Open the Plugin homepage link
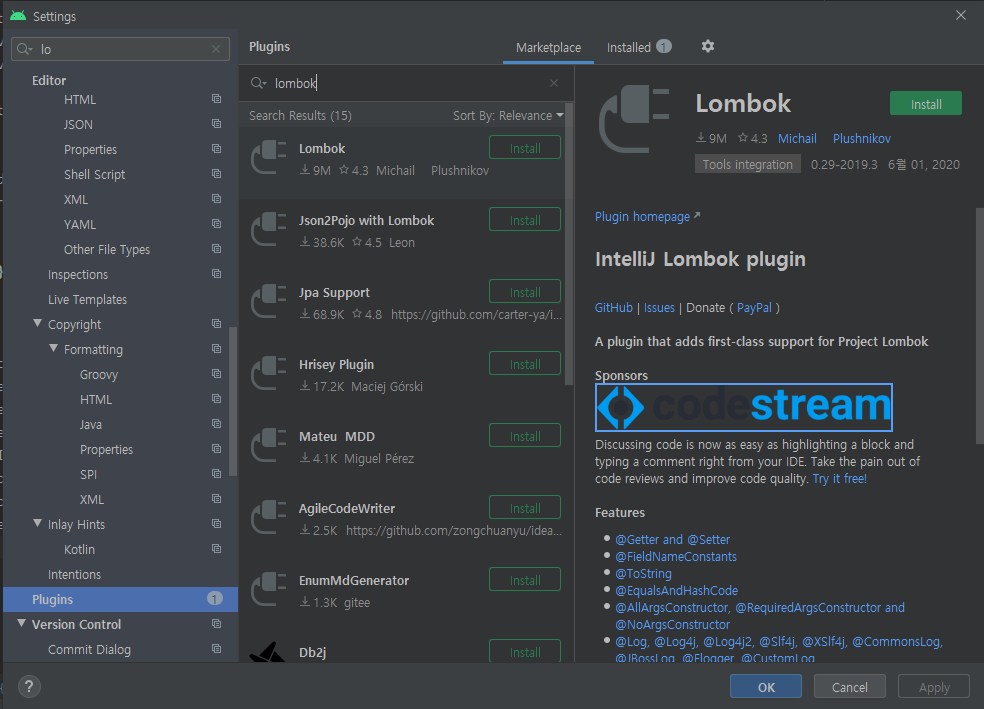984x709 pixels. click(x=647, y=216)
